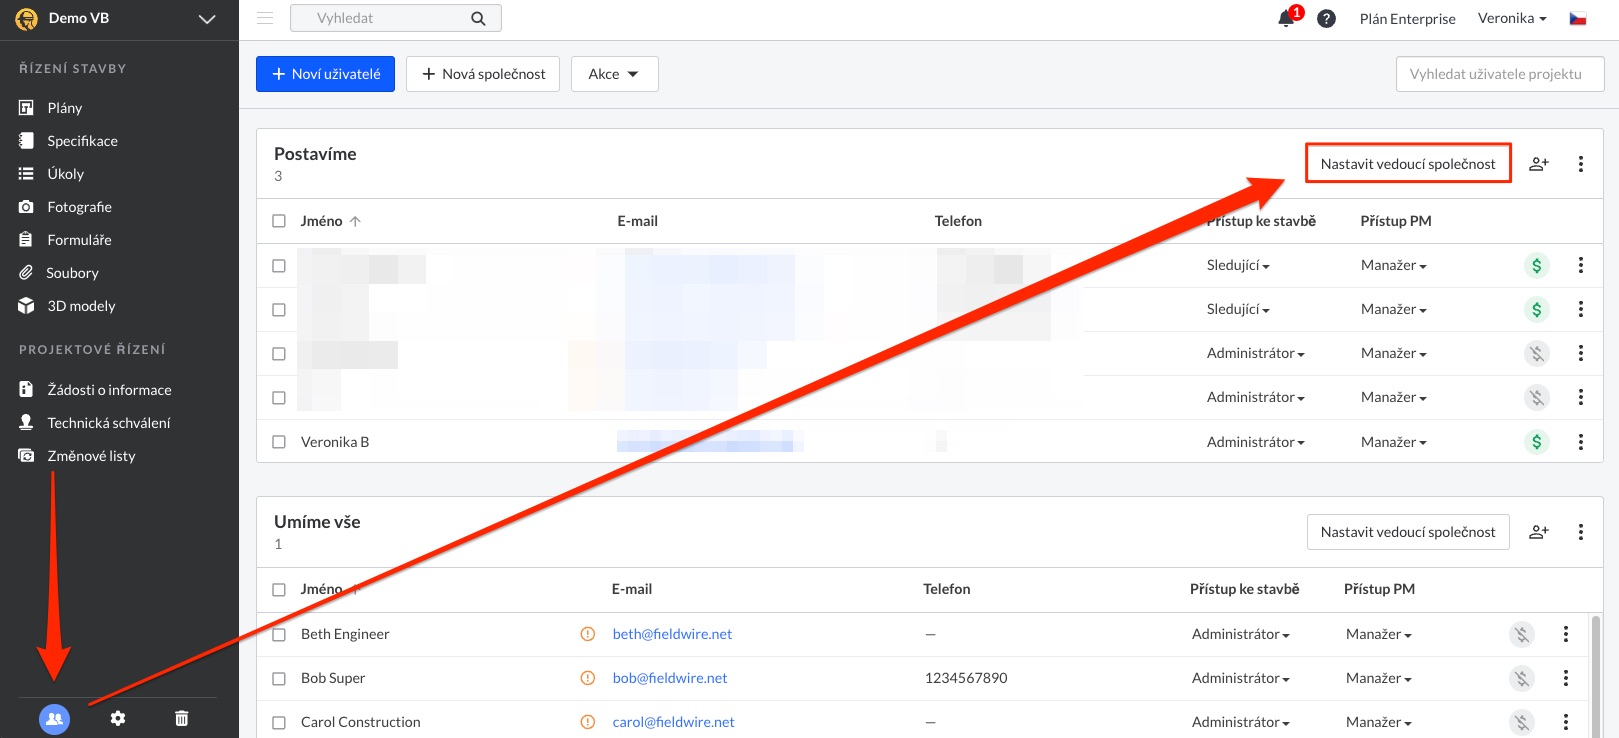Click the Noví uživatelé button
Viewport: 1619px width, 738px height.
[x=325, y=74]
